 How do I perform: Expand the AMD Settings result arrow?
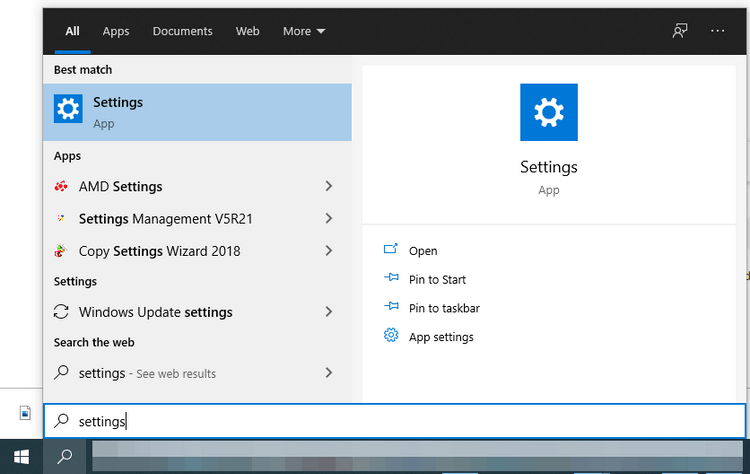[328, 187]
